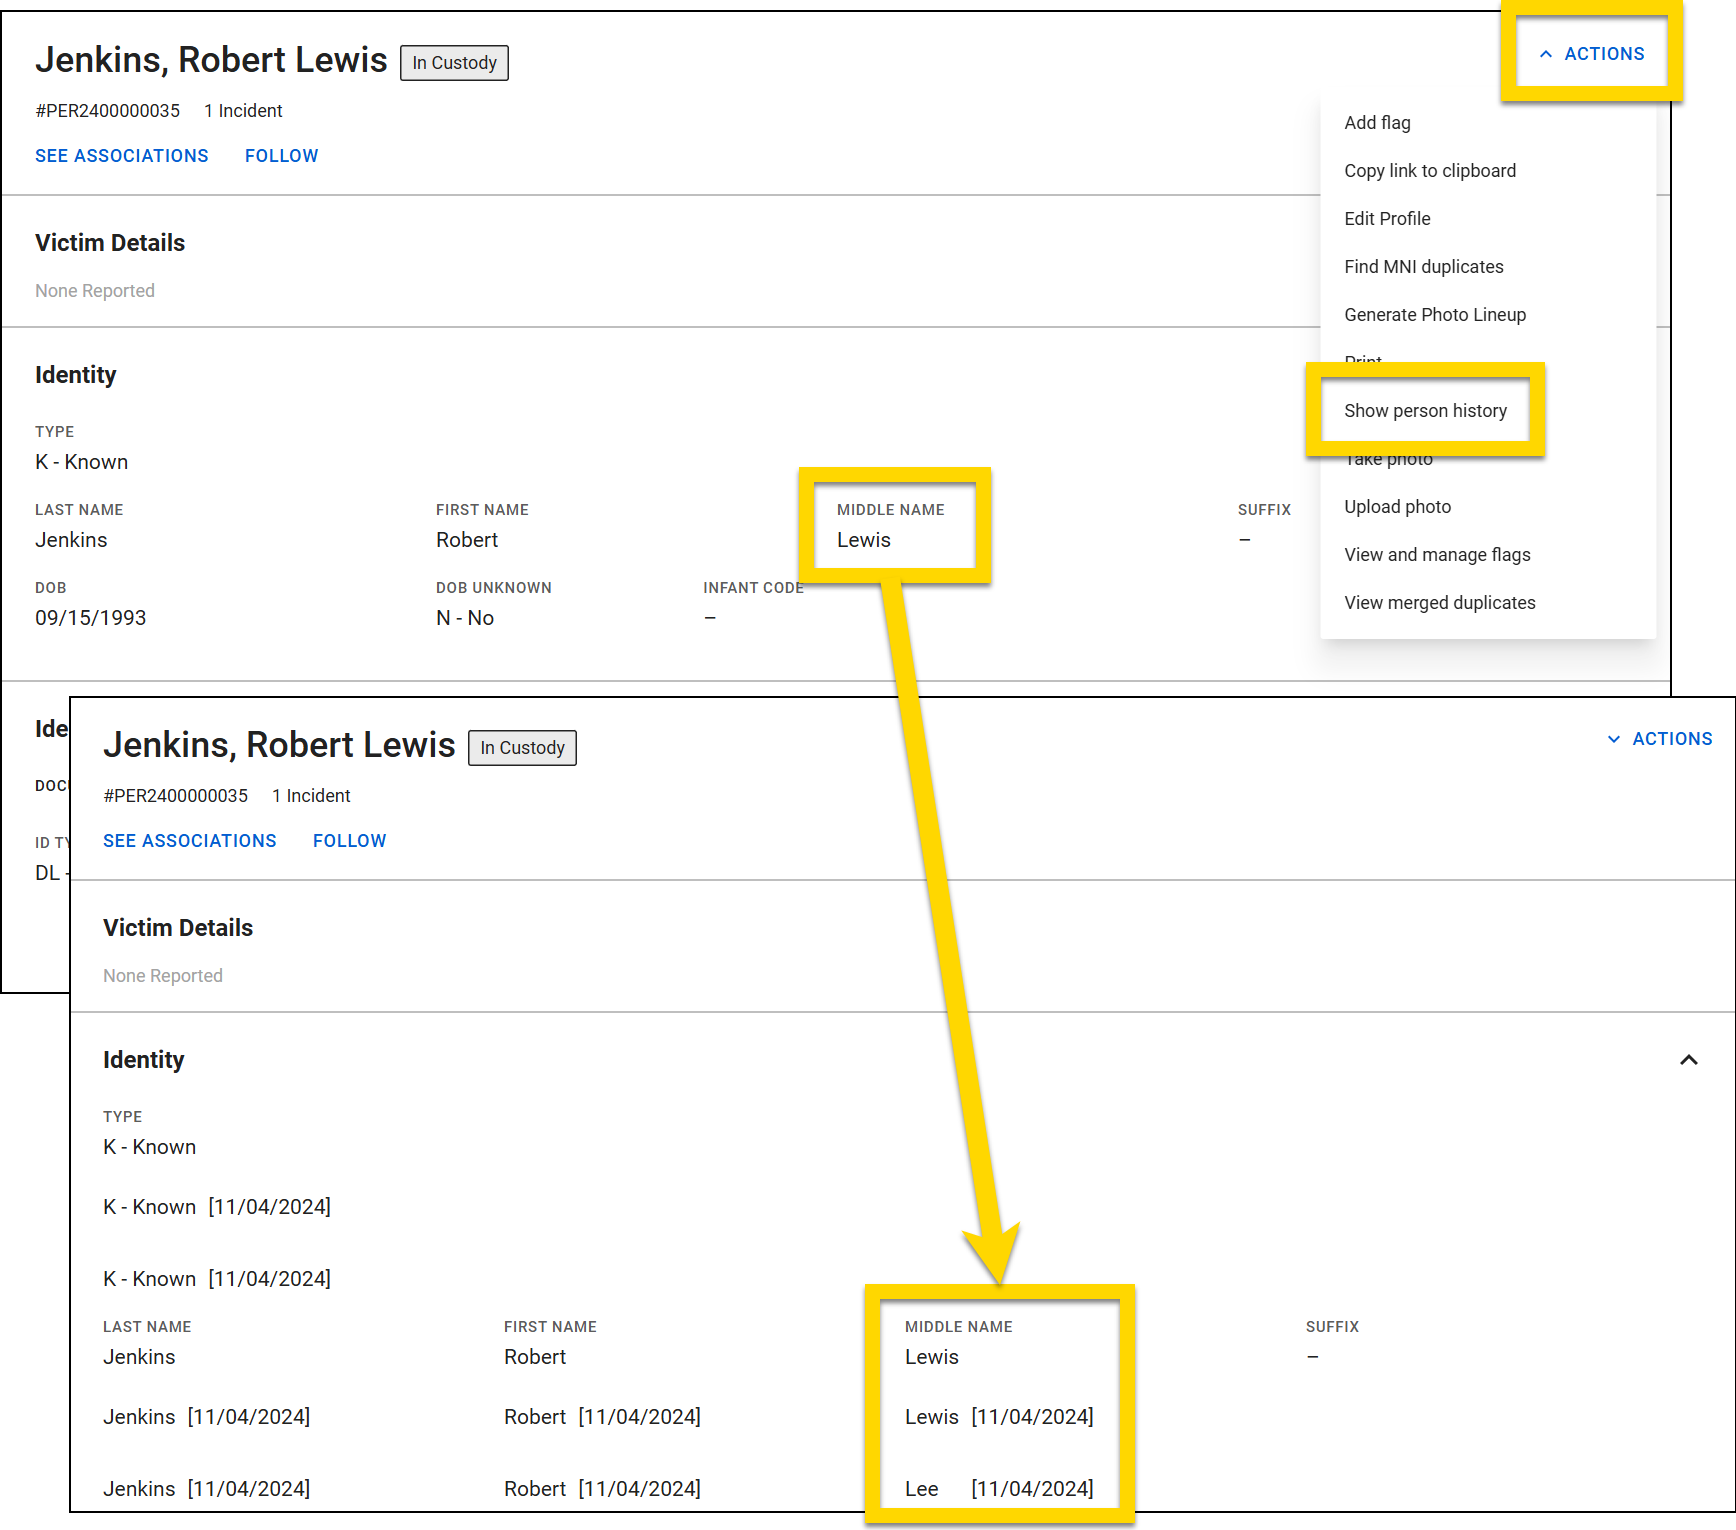Click the 1 Incident count

click(x=242, y=110)
